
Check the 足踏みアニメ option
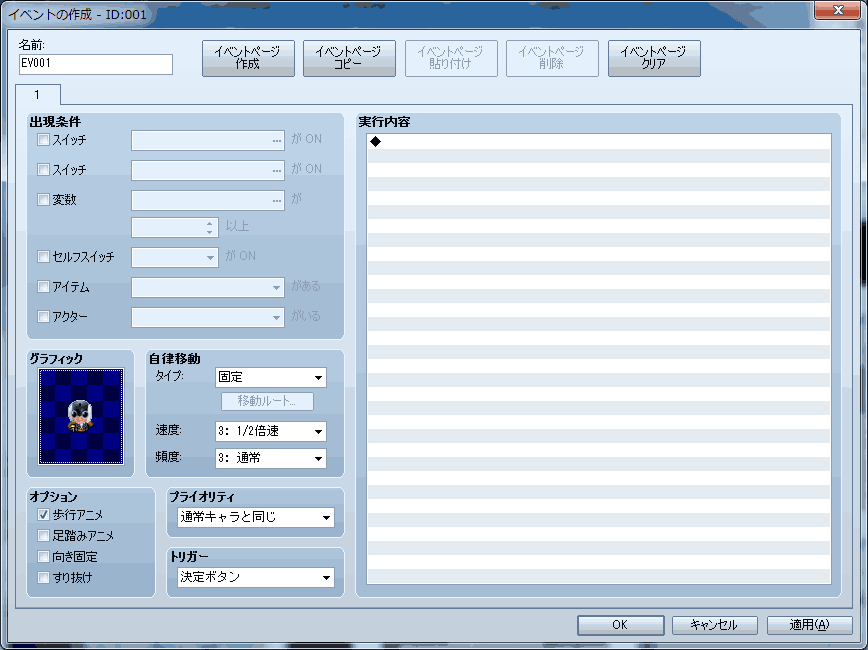pos(43,535)
